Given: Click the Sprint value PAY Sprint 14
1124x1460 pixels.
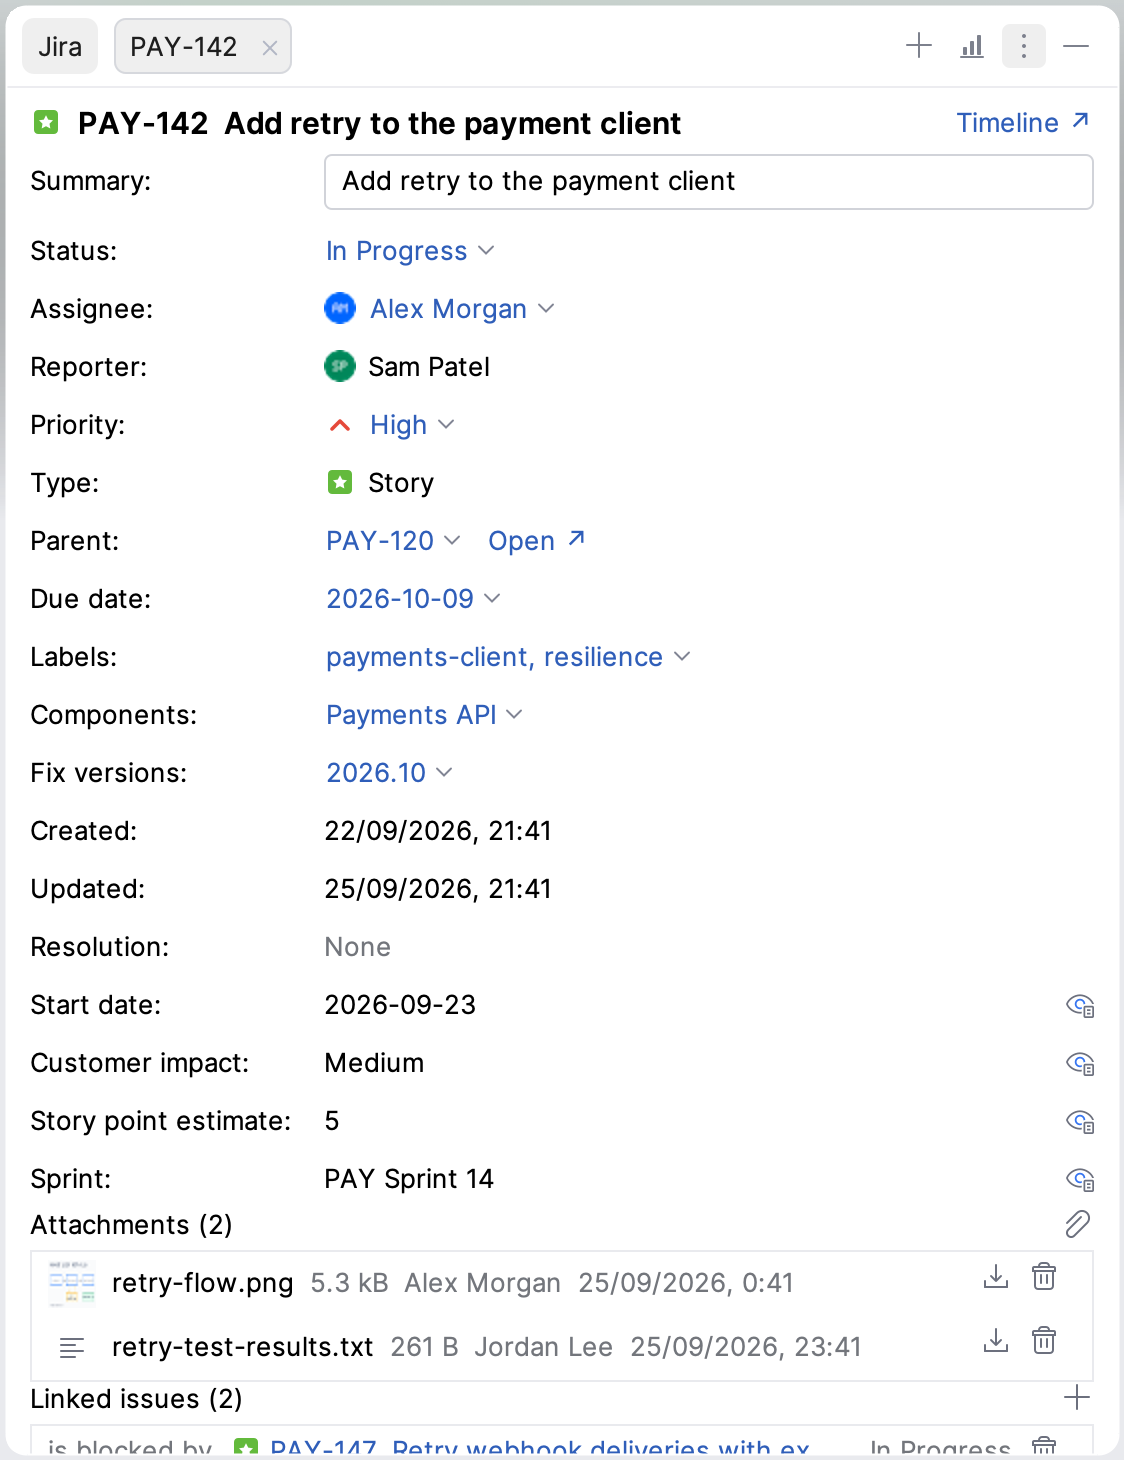Looking at the screenshot, I should pos(409,1179).
